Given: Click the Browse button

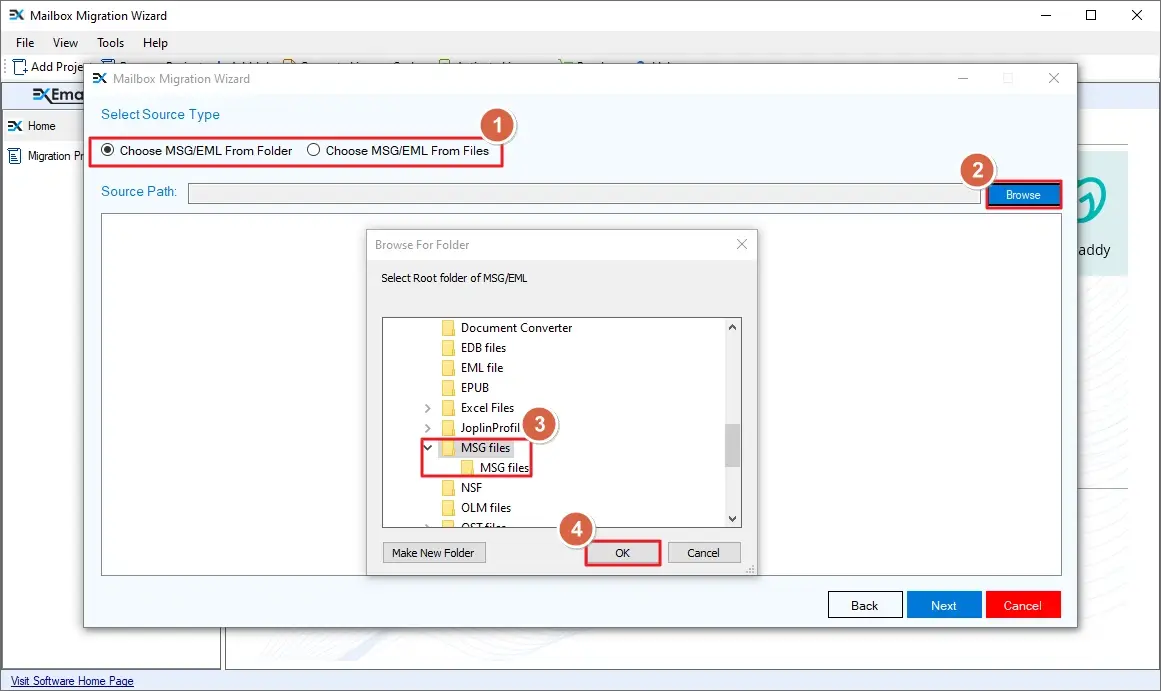Looking at the screenshot, I should (1023, 194).
